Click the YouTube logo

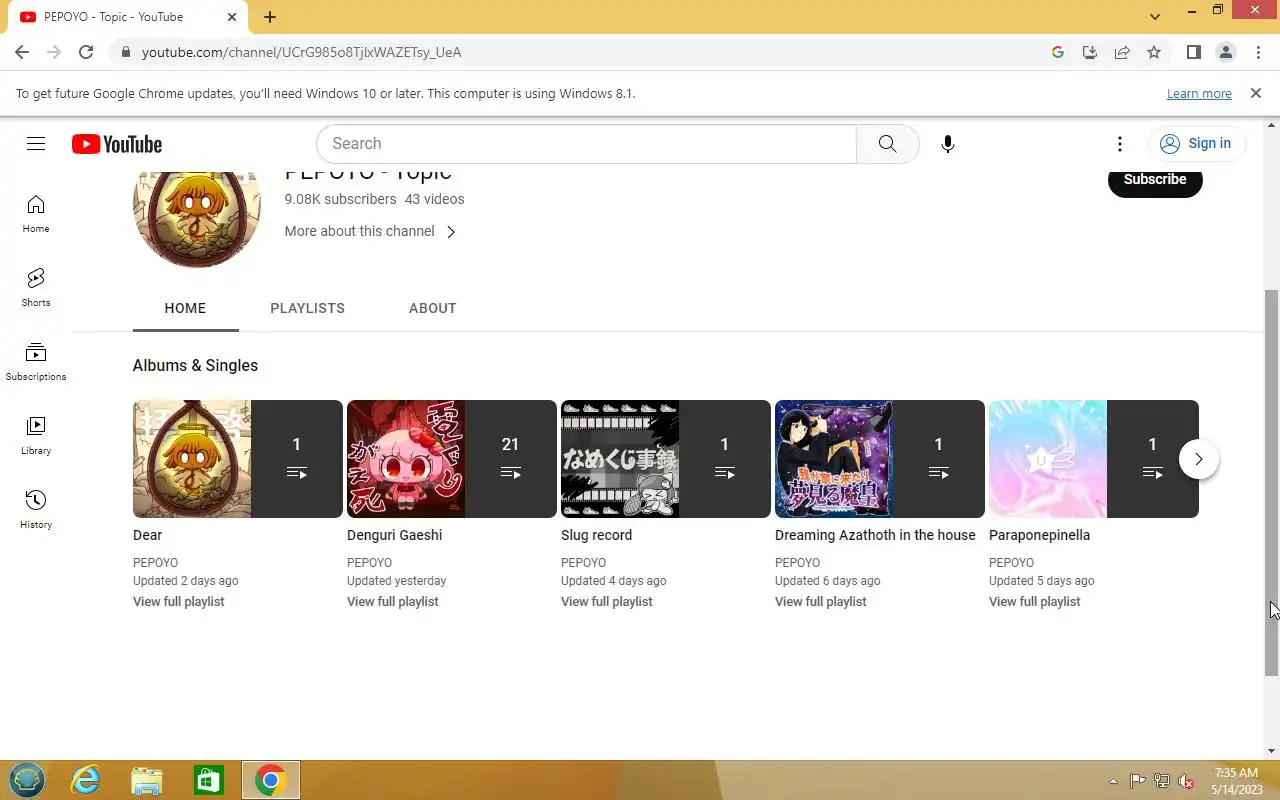click(x=117, y=144)
